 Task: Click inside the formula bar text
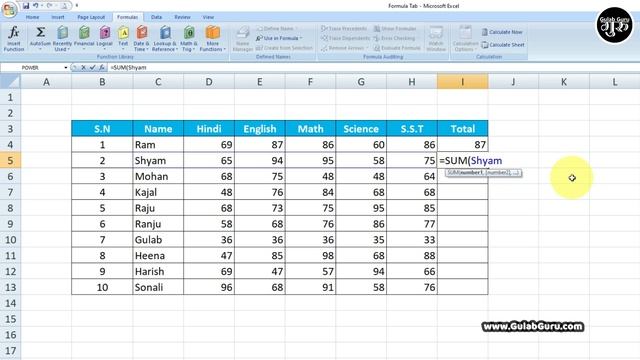(x=129, y=67)
